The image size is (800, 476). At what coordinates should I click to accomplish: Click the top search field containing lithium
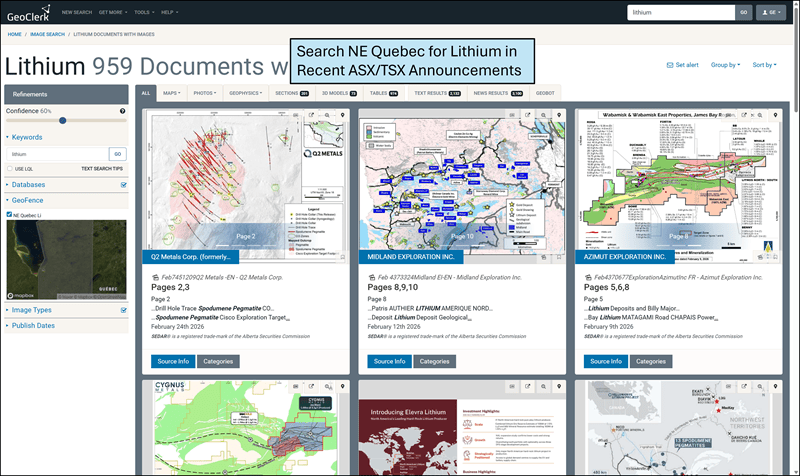click(681, 12)
